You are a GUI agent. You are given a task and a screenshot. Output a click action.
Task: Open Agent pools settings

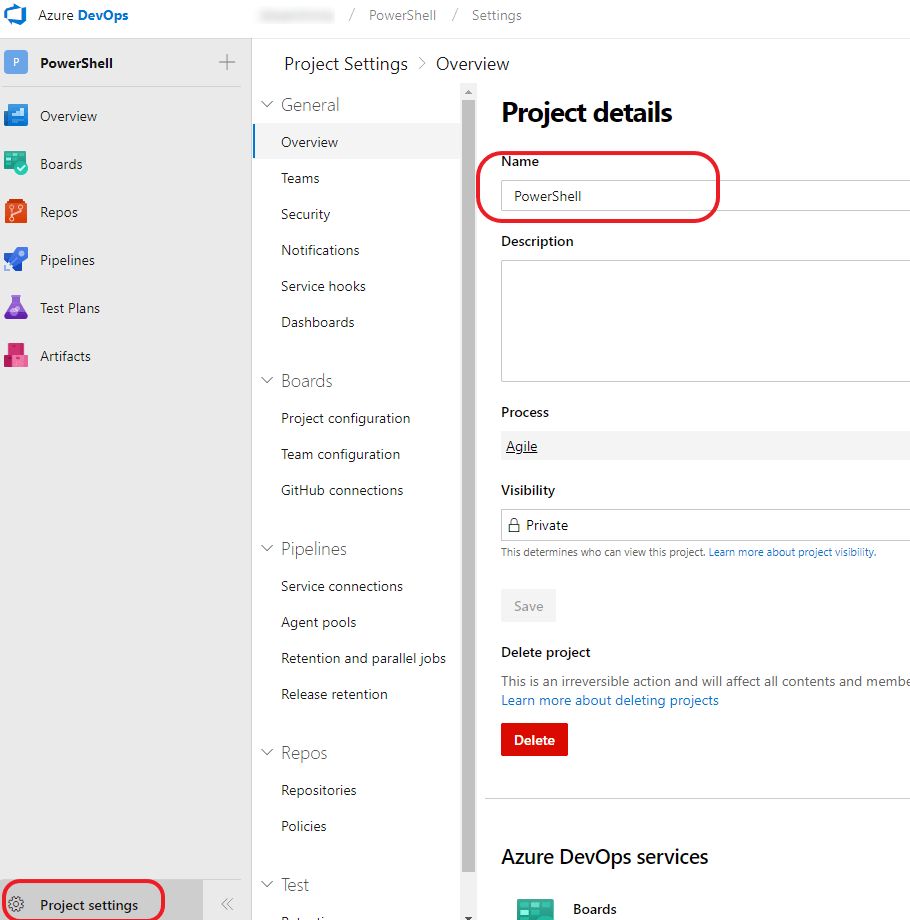tap(318, 622)
